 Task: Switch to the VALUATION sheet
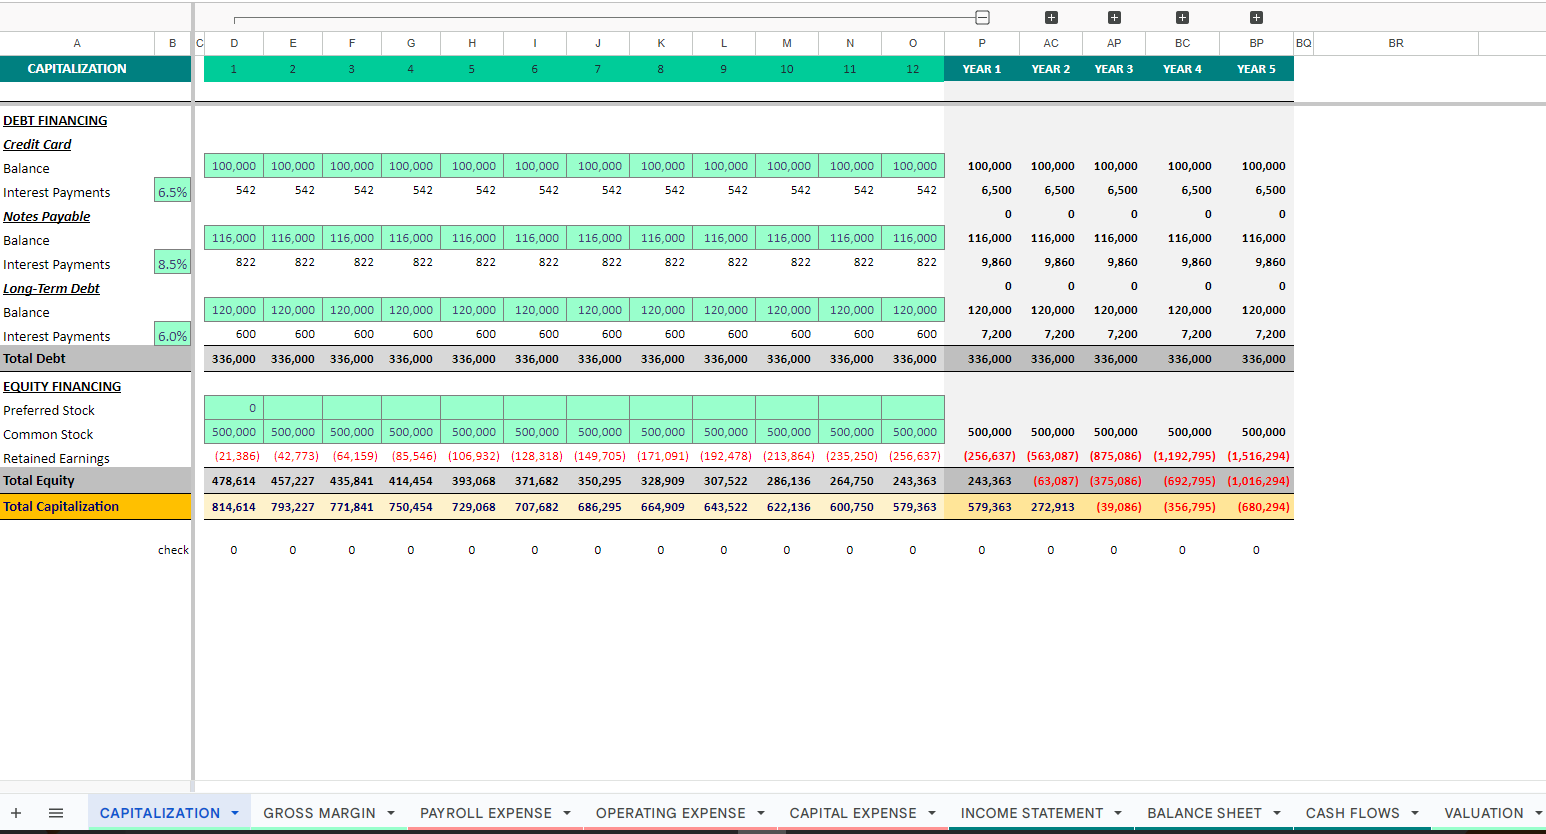pos(1484,813)
